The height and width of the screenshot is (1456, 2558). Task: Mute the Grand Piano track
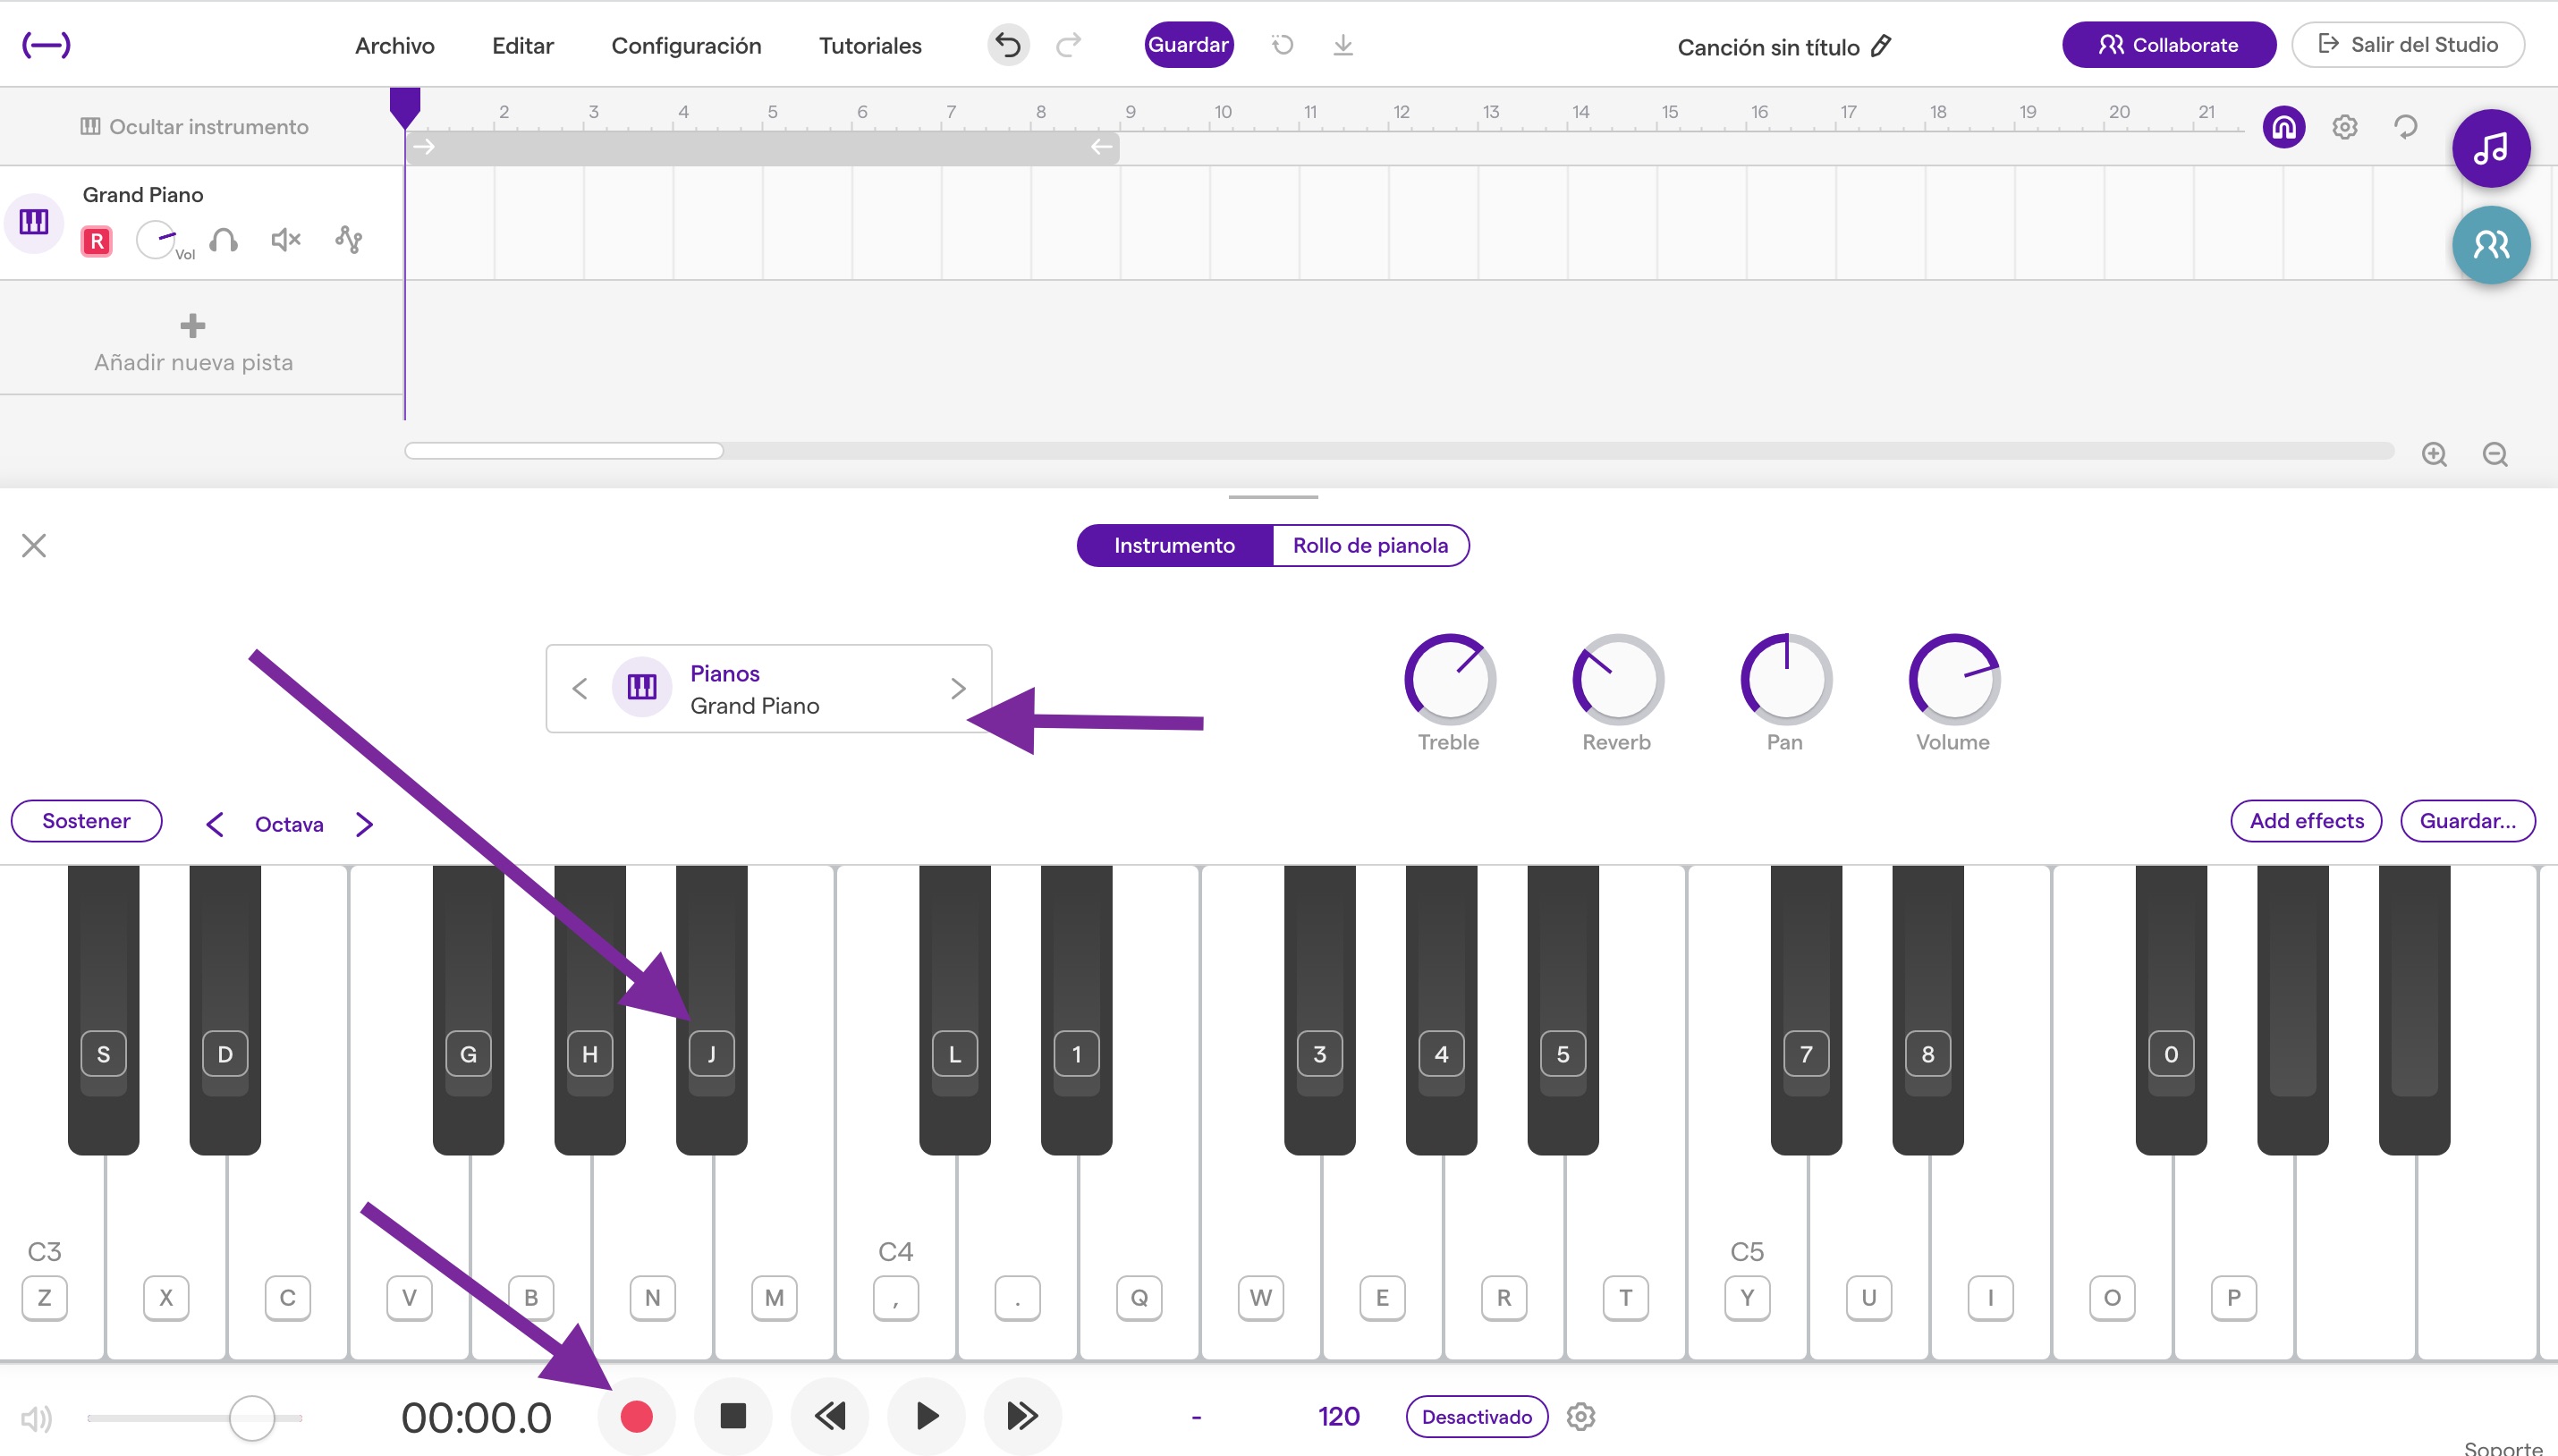pyautogui.click(x=285, y=240)
